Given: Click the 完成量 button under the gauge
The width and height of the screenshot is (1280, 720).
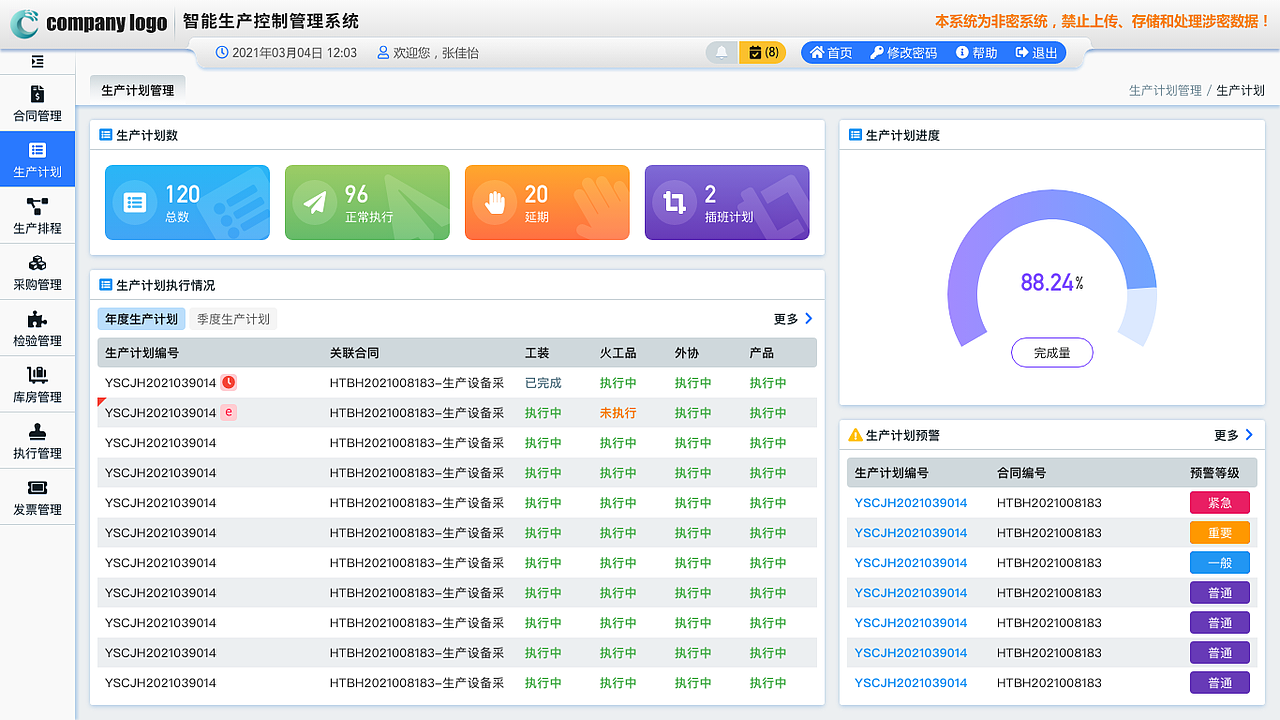Looking at the screenshot, I should point(1052,352).
